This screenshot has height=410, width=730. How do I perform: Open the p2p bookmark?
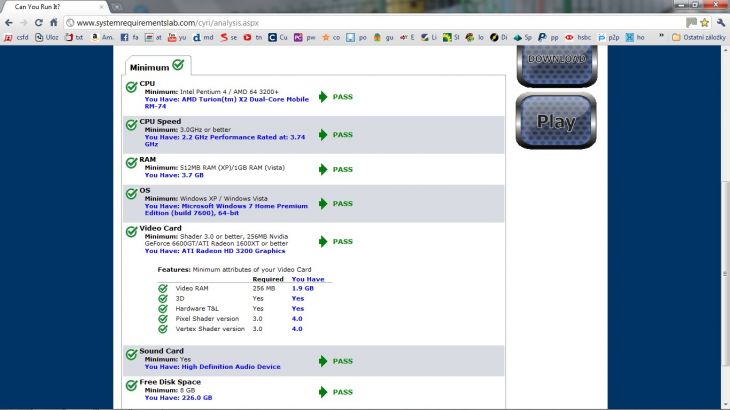click(x=608, y=38)
